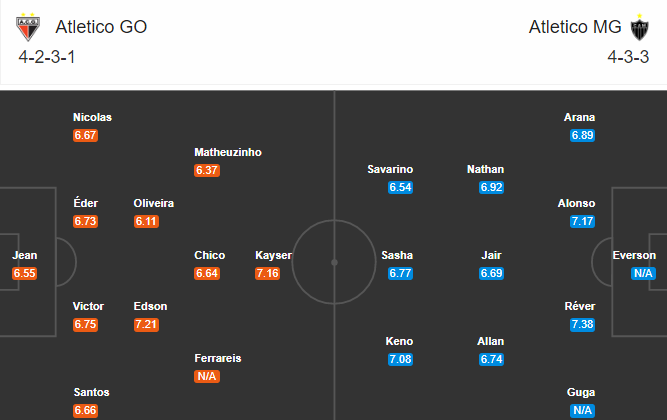The image size is (667, 420).
Task: Click player name Nicolas
Action: click(x=92, y=117)
